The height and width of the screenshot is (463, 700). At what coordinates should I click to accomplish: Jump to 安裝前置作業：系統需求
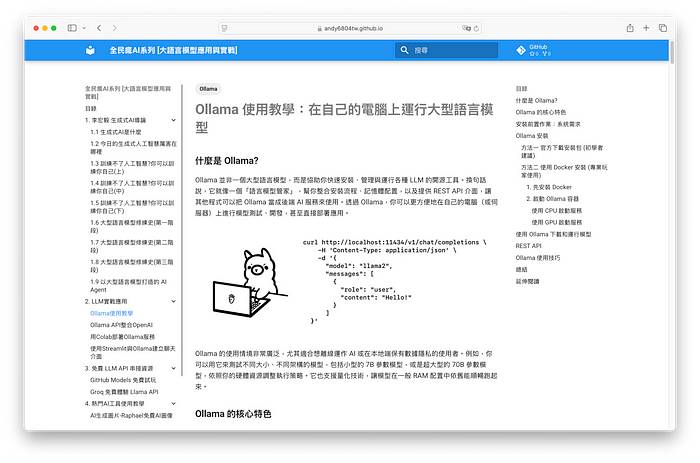click(548, 124)
